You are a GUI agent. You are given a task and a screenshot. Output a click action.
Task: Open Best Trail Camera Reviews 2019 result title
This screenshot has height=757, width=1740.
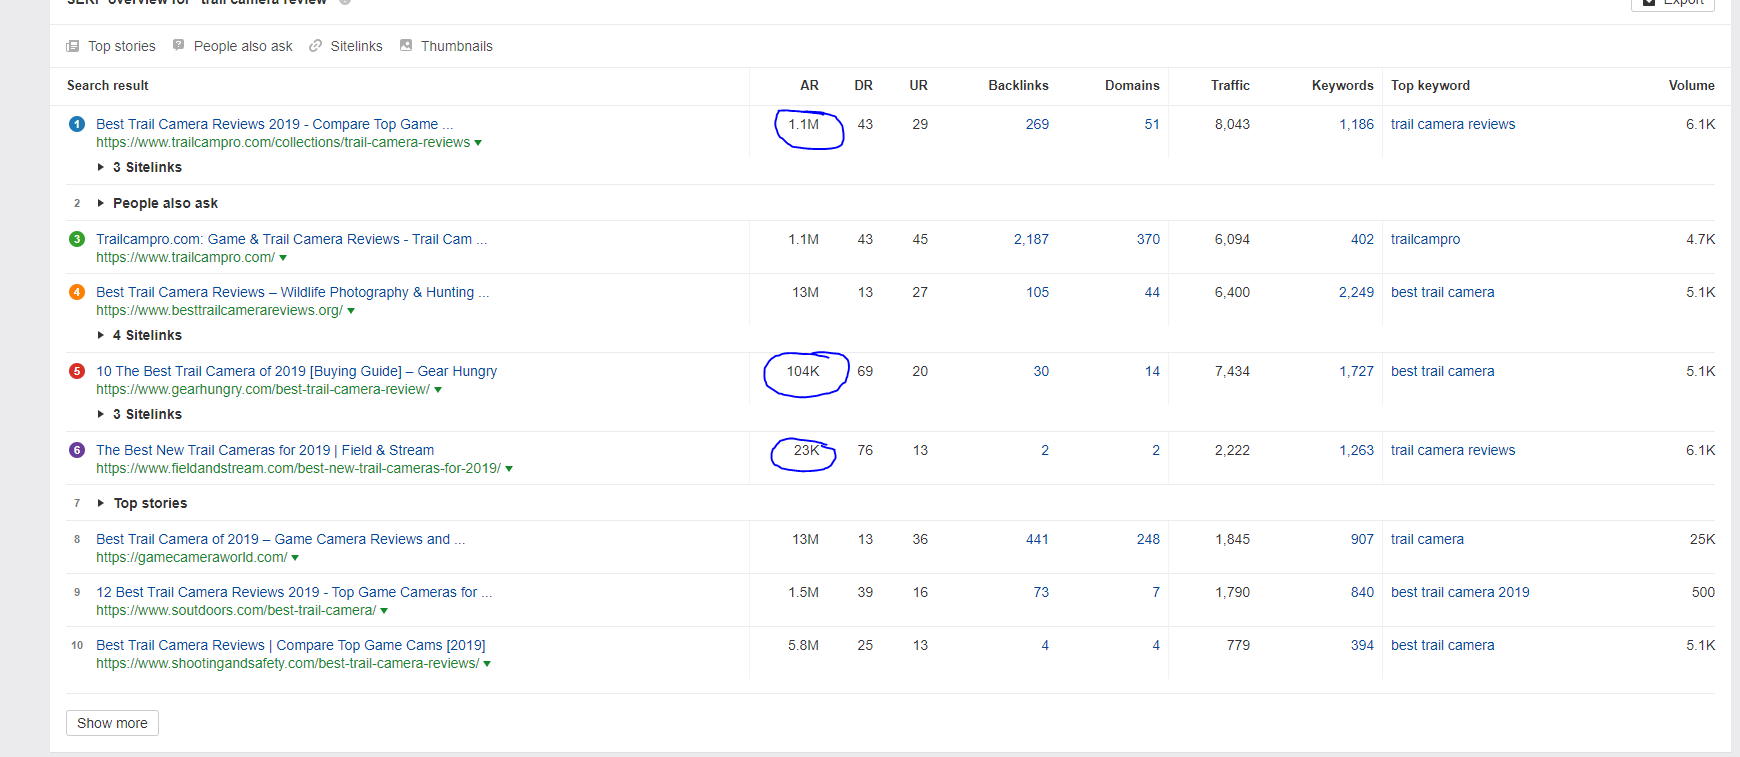[275, 124]
